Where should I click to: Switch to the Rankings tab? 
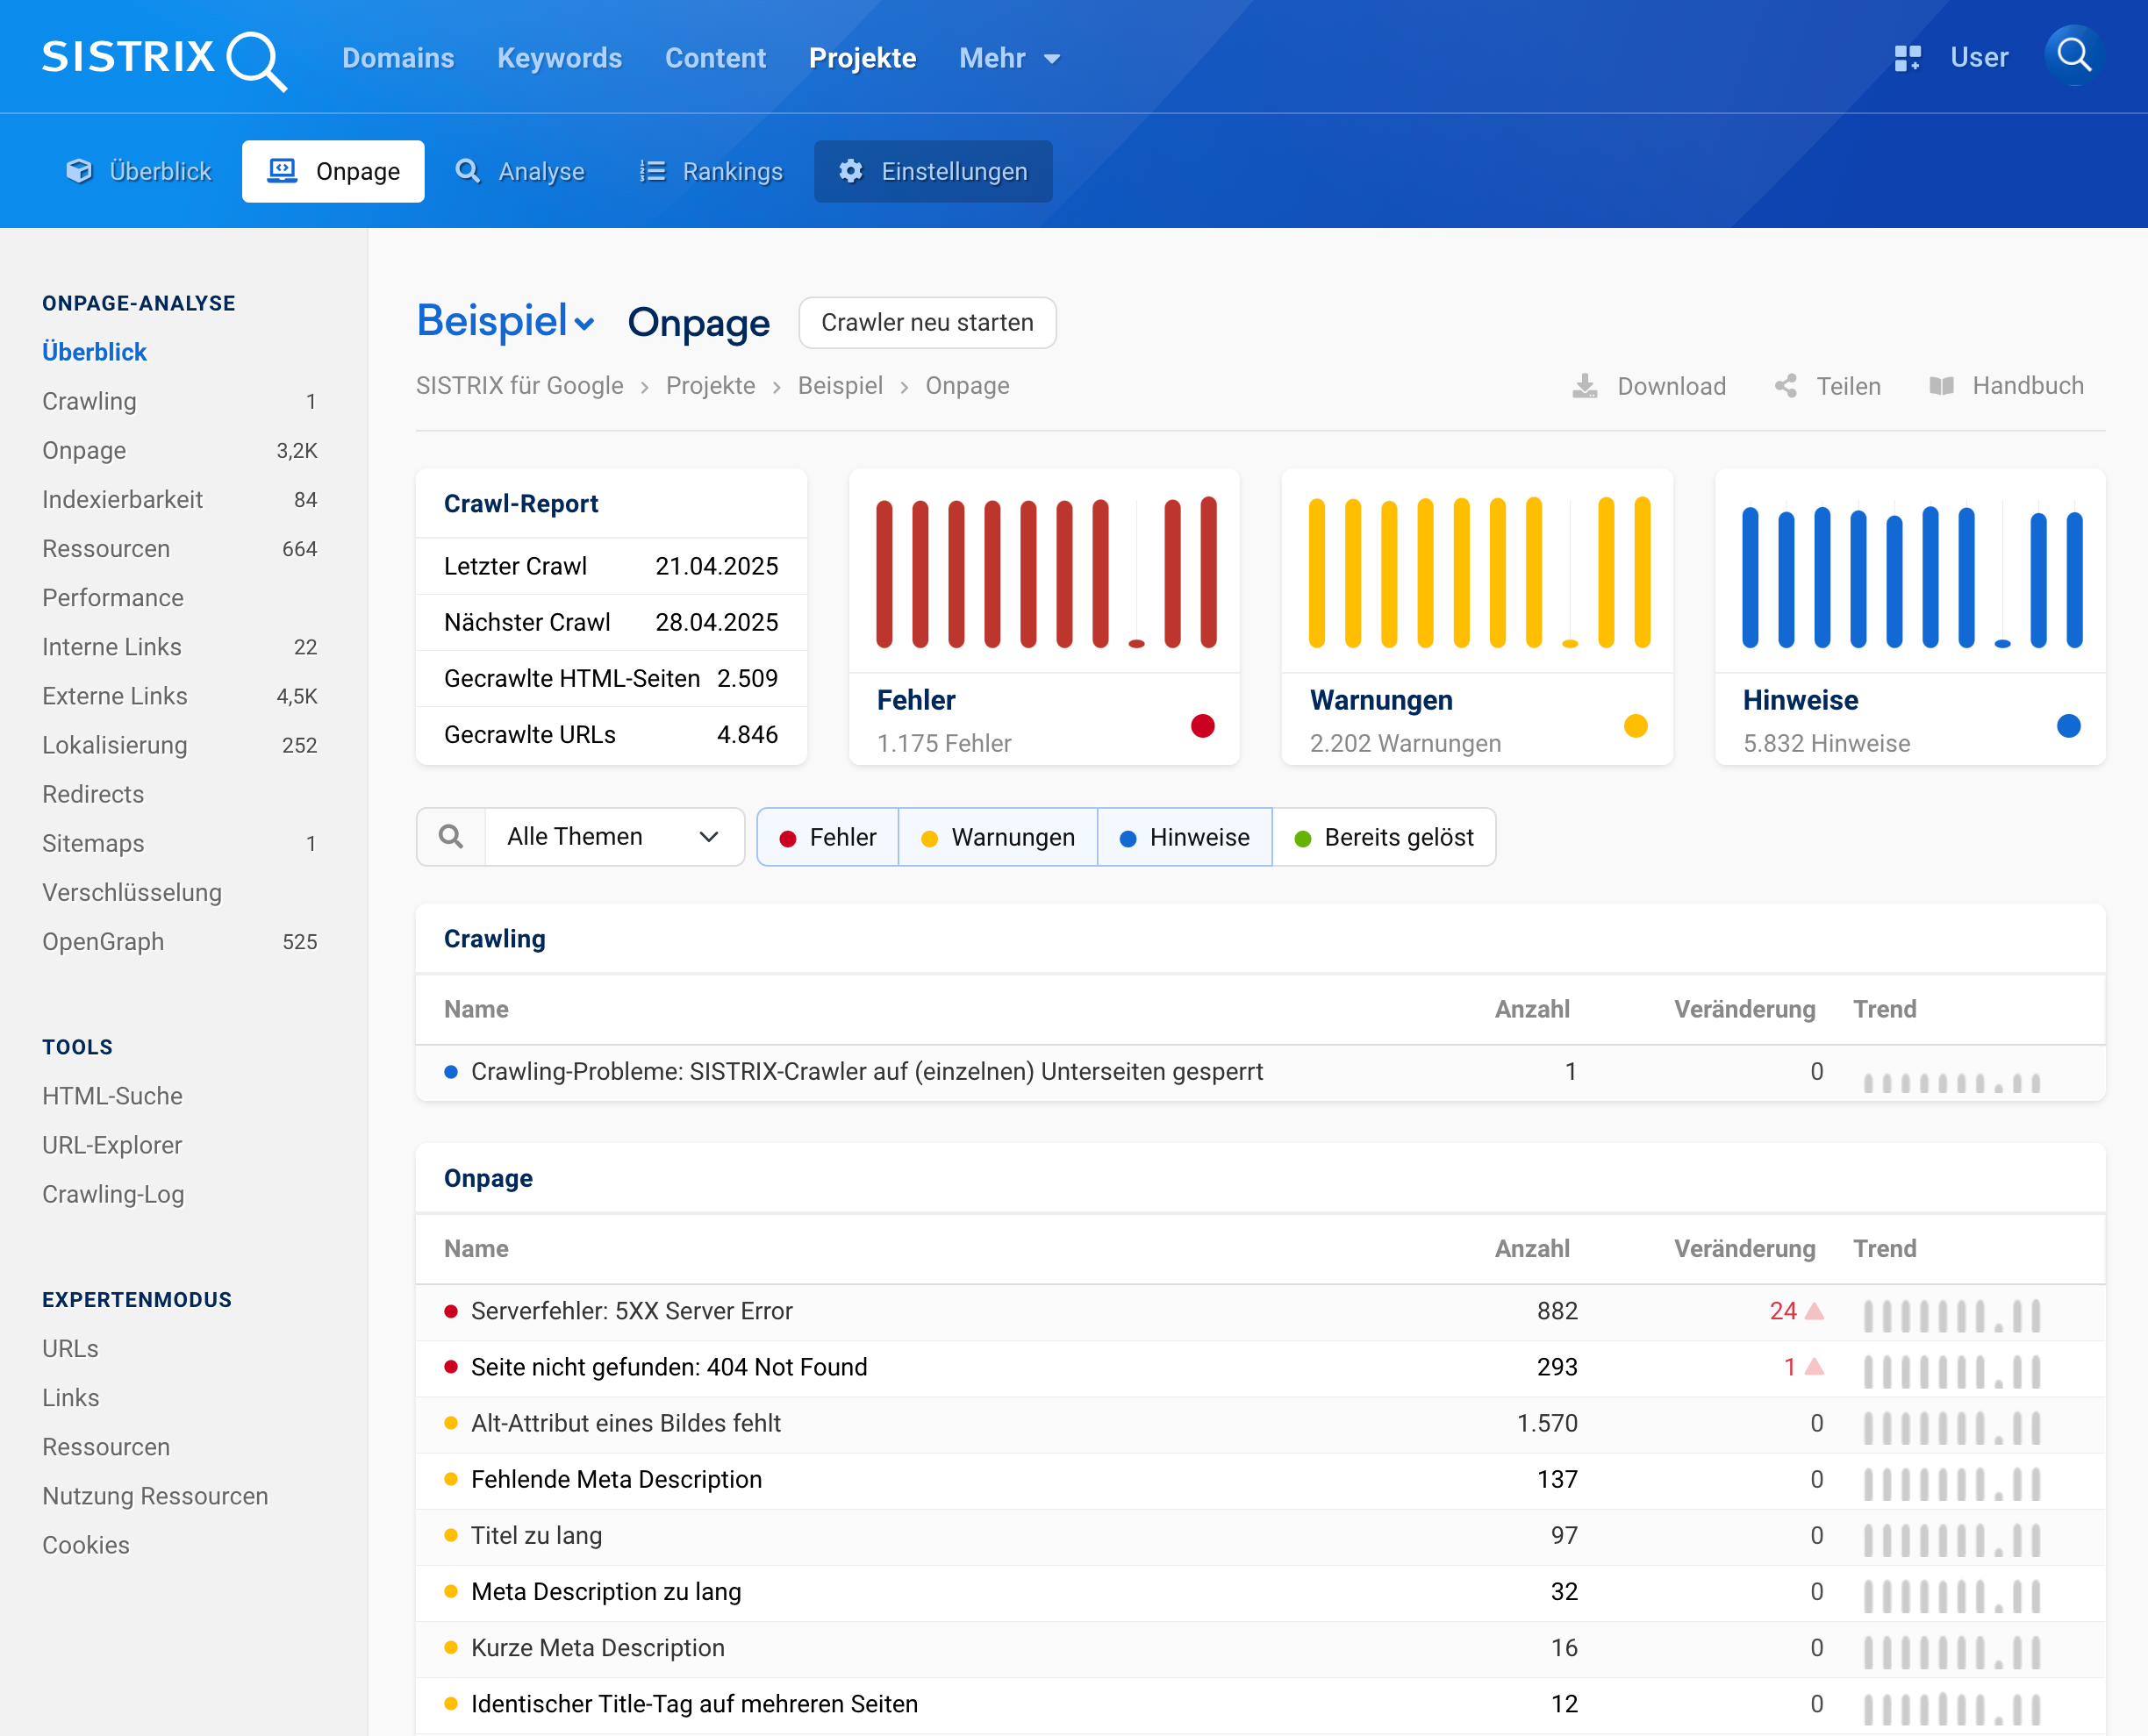[711, 171]
